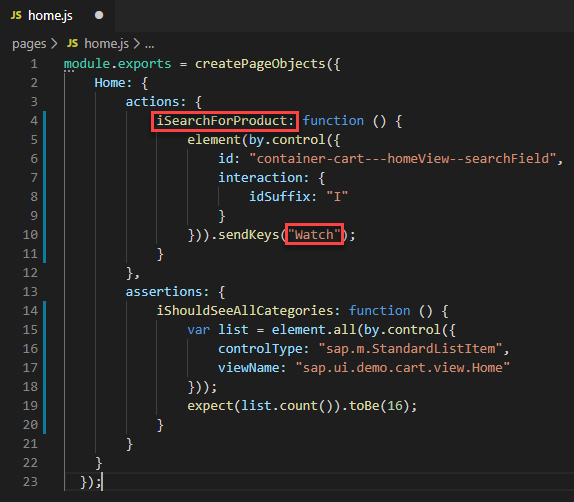Image resolution: width=574 pixels, height=502 pixels.
Task: Click the word module on line 1
Action: pyautogui.click(x=87, y=64)
